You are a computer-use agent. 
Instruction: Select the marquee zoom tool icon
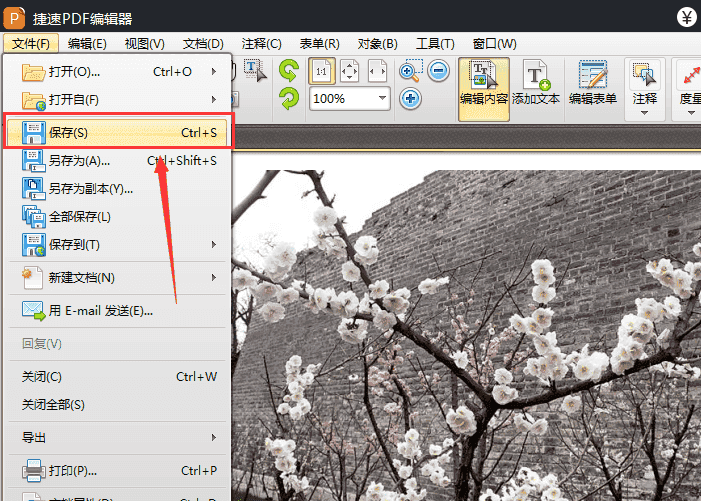coord(410,71)
